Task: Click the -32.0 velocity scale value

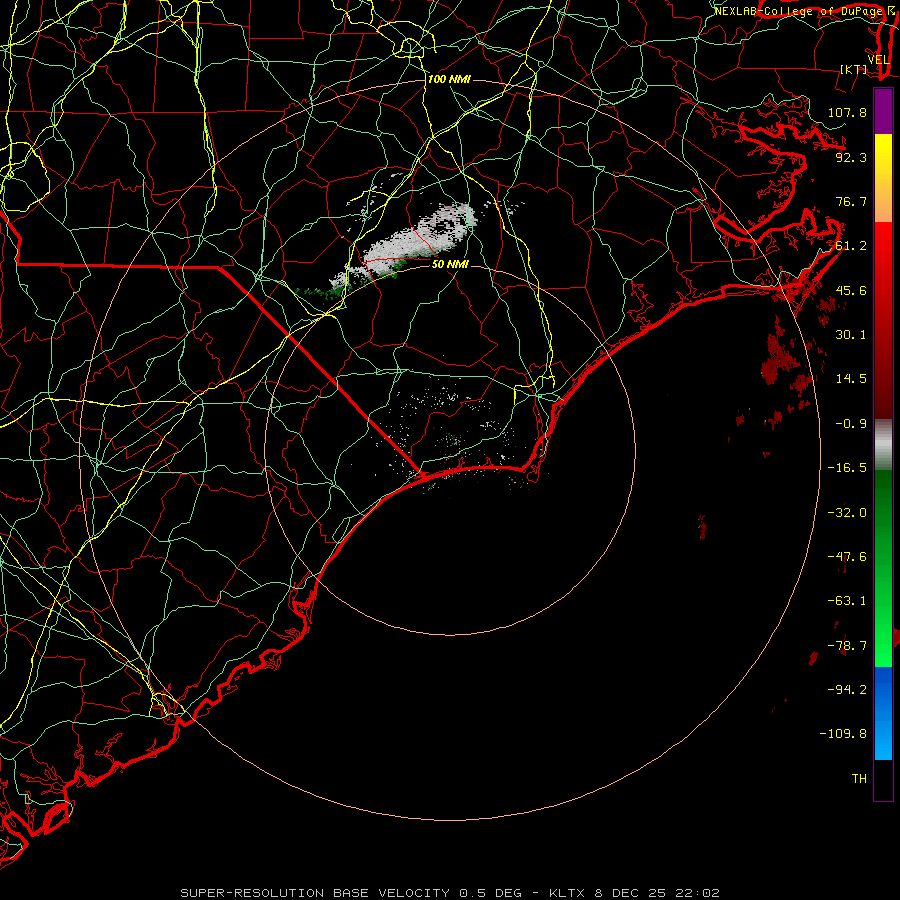Action: click(x=847, y=513)
